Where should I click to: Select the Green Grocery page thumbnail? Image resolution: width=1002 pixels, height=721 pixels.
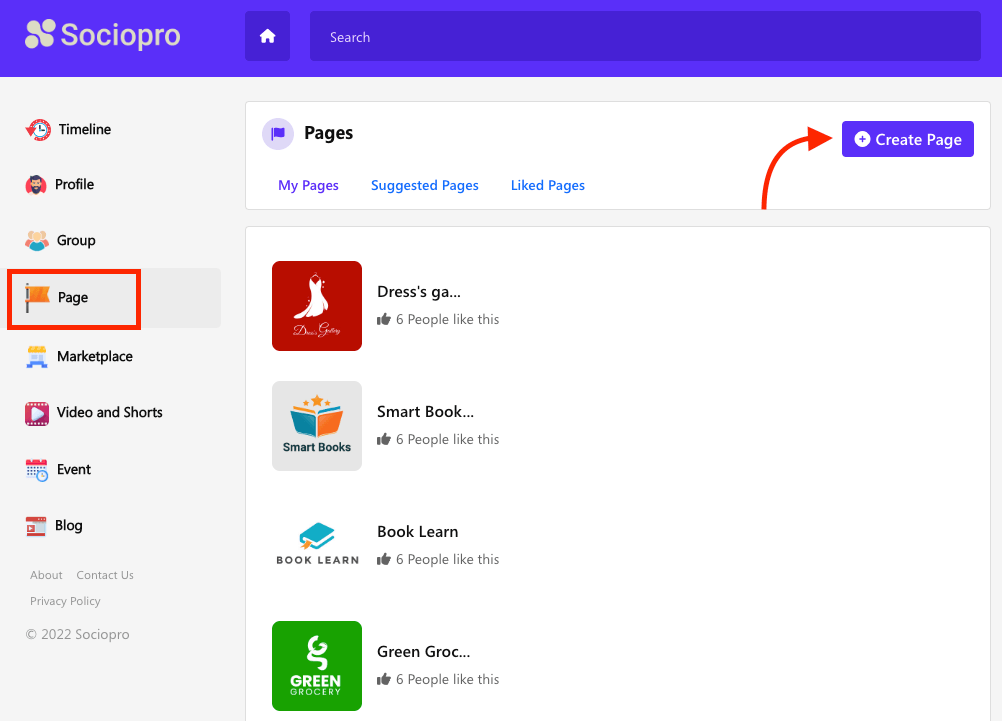(x=317, y=666)
